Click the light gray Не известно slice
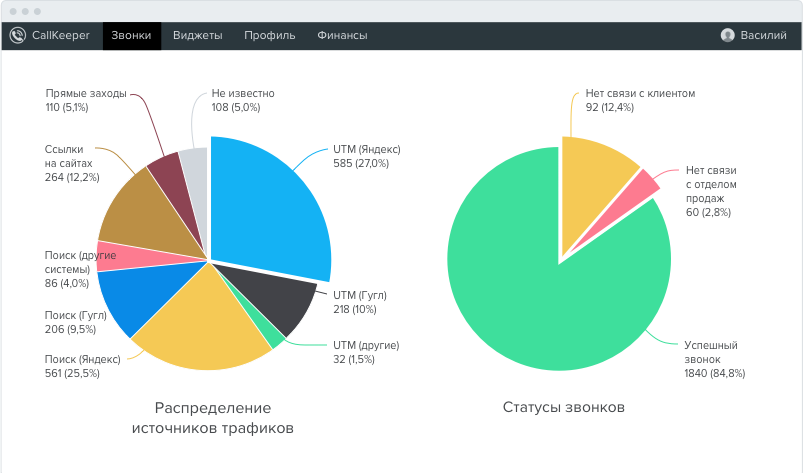This screenshot has width=803, height=473. [194, 165]
